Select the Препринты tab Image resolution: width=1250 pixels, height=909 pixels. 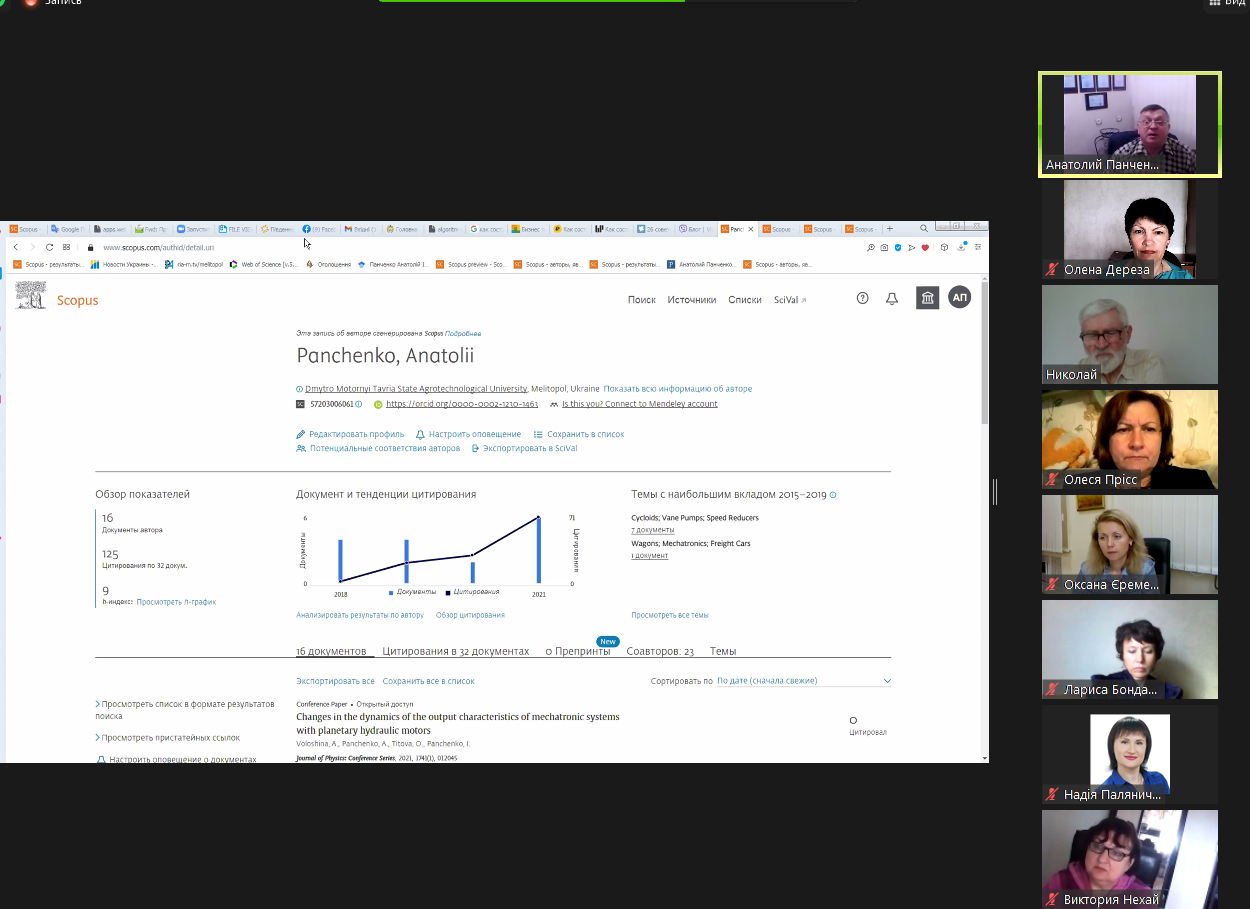pos(578,651)
